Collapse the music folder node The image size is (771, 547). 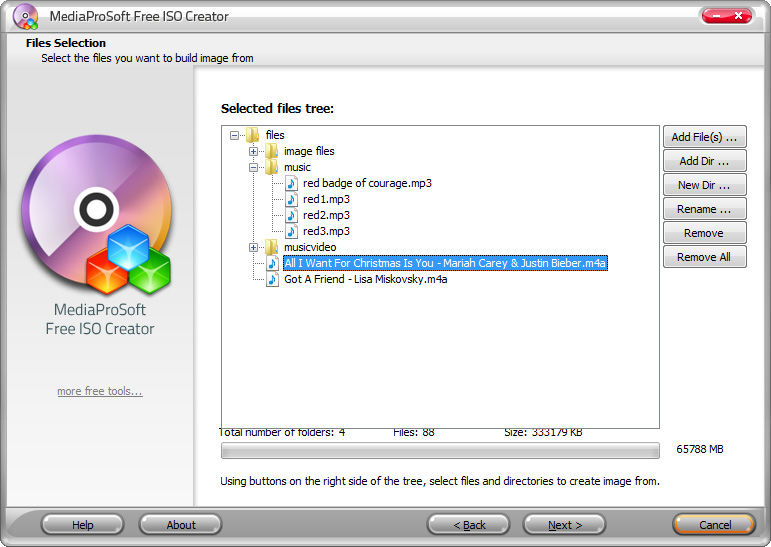pyautogui.click(x=253, y=167)
